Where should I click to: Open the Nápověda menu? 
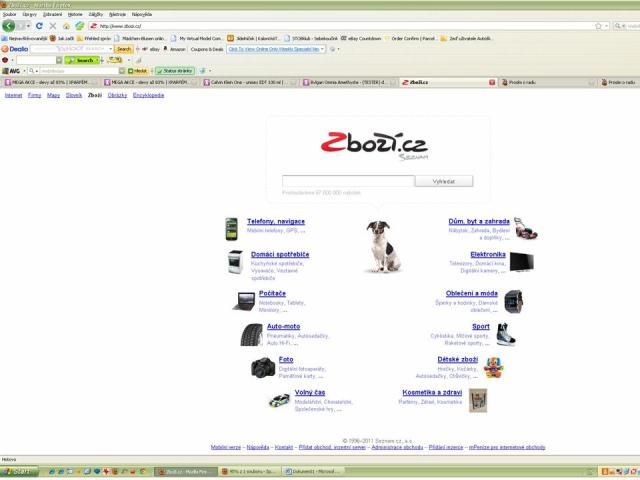[x=142, y=14]
